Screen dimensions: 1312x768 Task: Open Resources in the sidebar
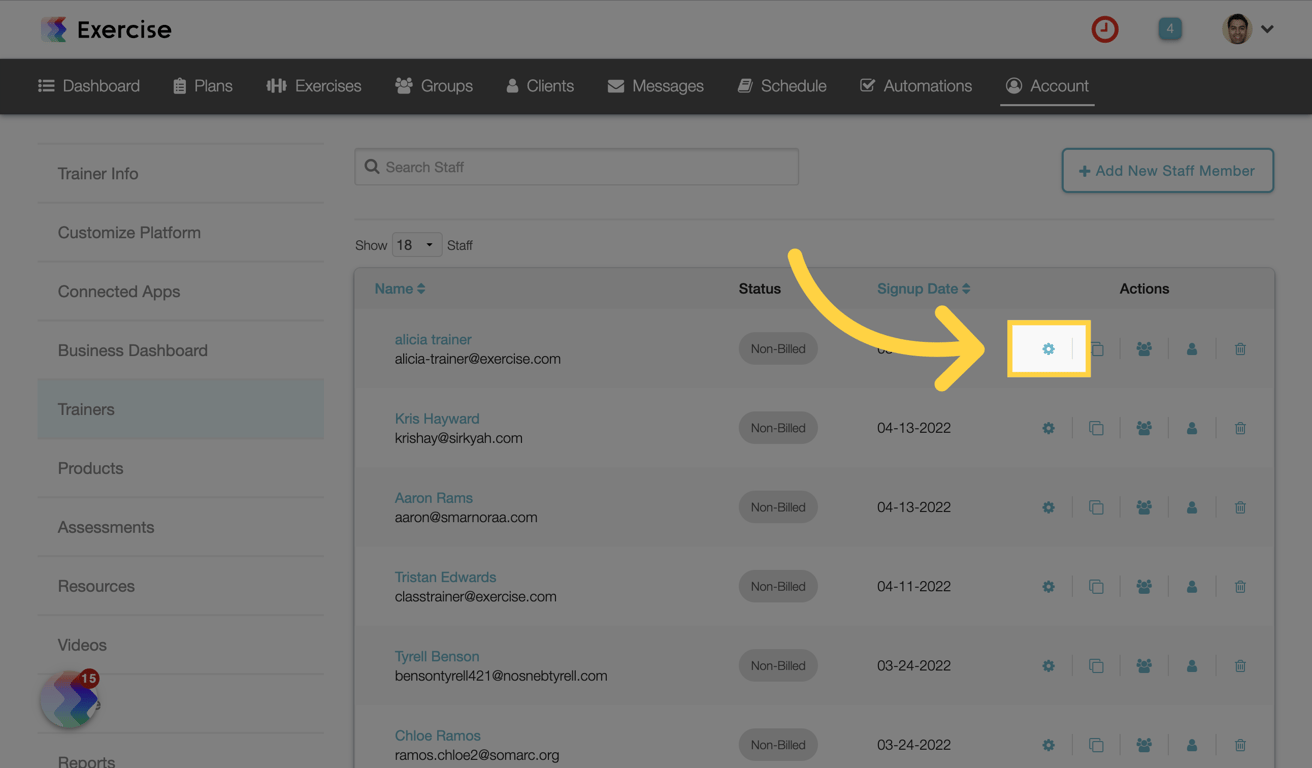coord(181,586)
